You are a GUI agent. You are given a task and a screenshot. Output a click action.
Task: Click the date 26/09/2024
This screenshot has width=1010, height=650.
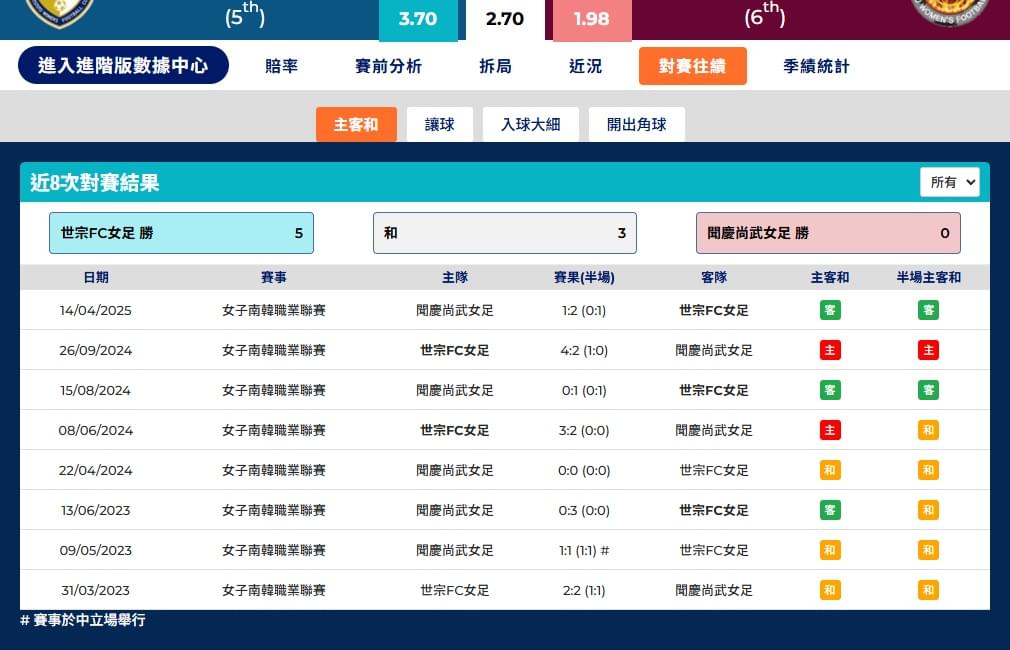tap(95, 350)
